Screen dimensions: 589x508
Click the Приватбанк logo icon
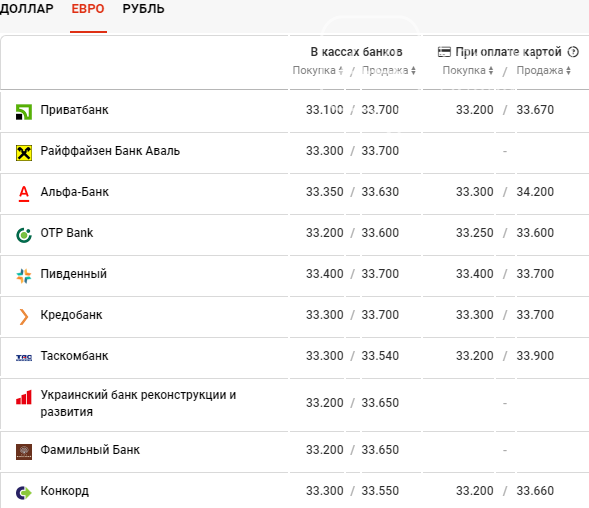24,112
